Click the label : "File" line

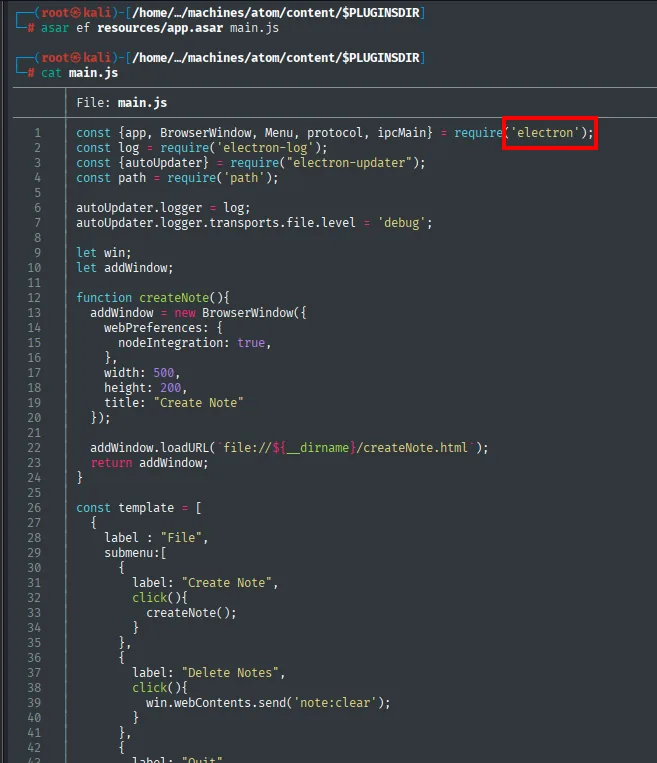click(156, 538)
